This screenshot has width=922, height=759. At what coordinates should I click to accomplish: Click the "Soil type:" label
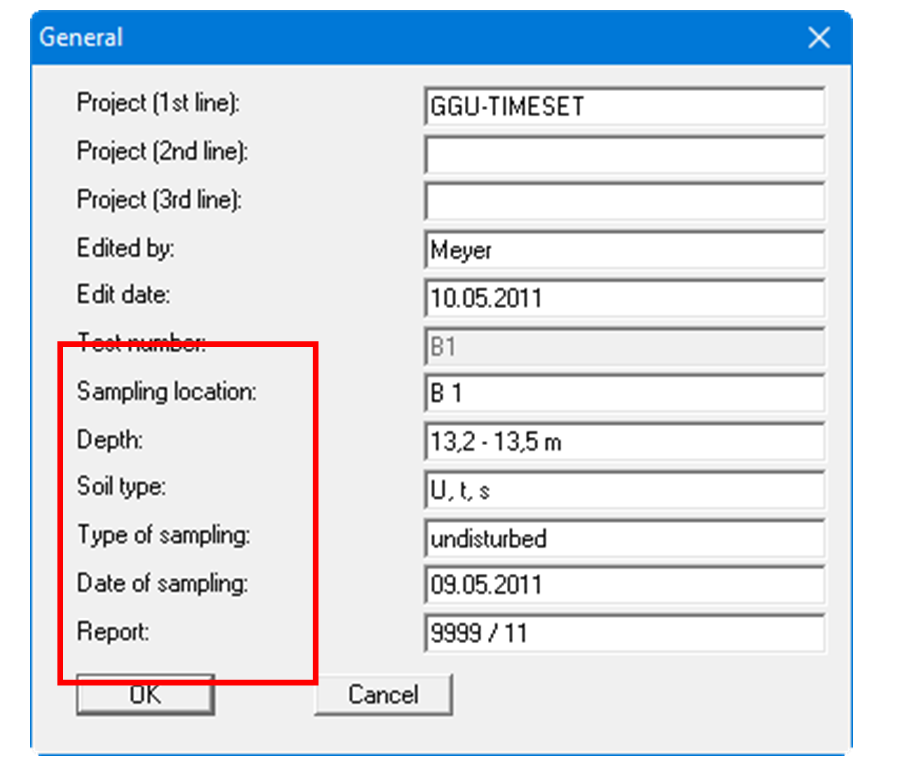click(121, 487)
